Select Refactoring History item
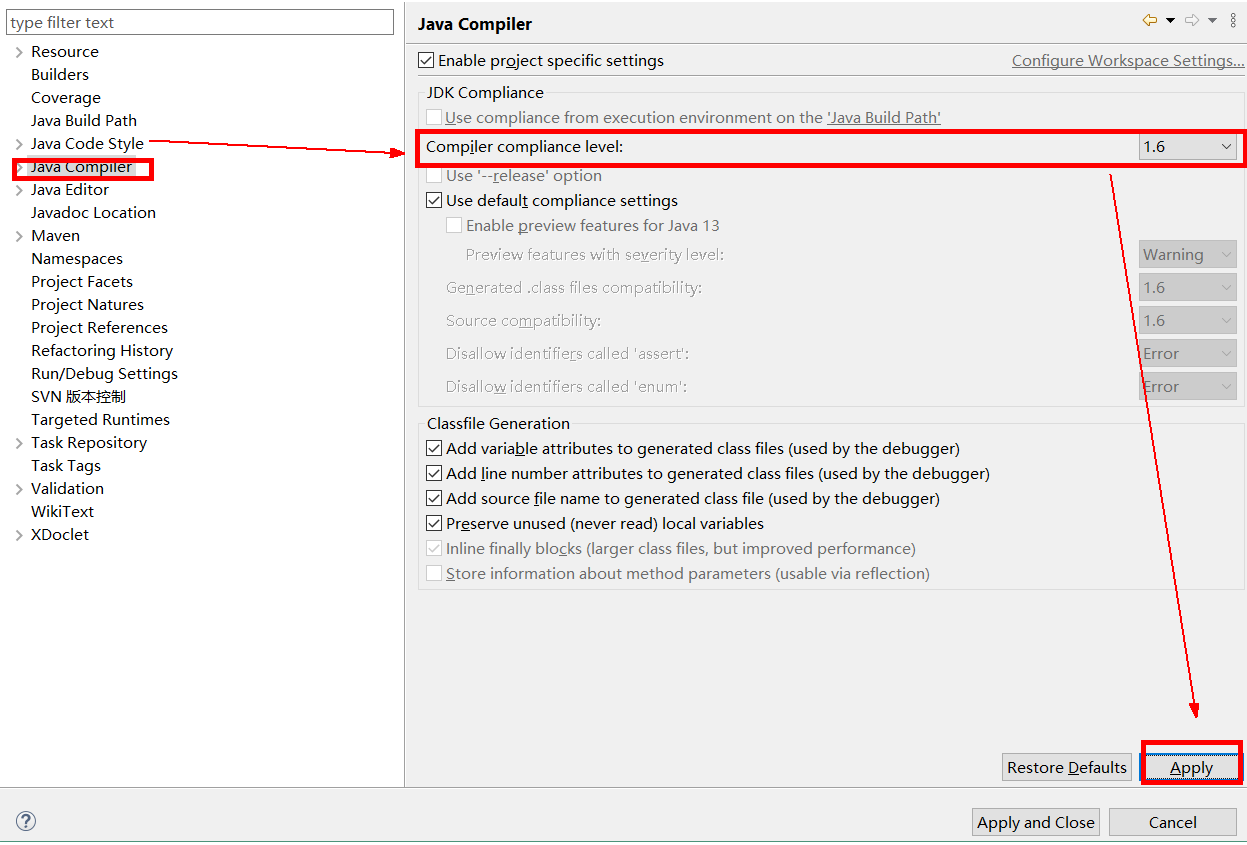The image size is (1247, 845). (x=102, y=351)
